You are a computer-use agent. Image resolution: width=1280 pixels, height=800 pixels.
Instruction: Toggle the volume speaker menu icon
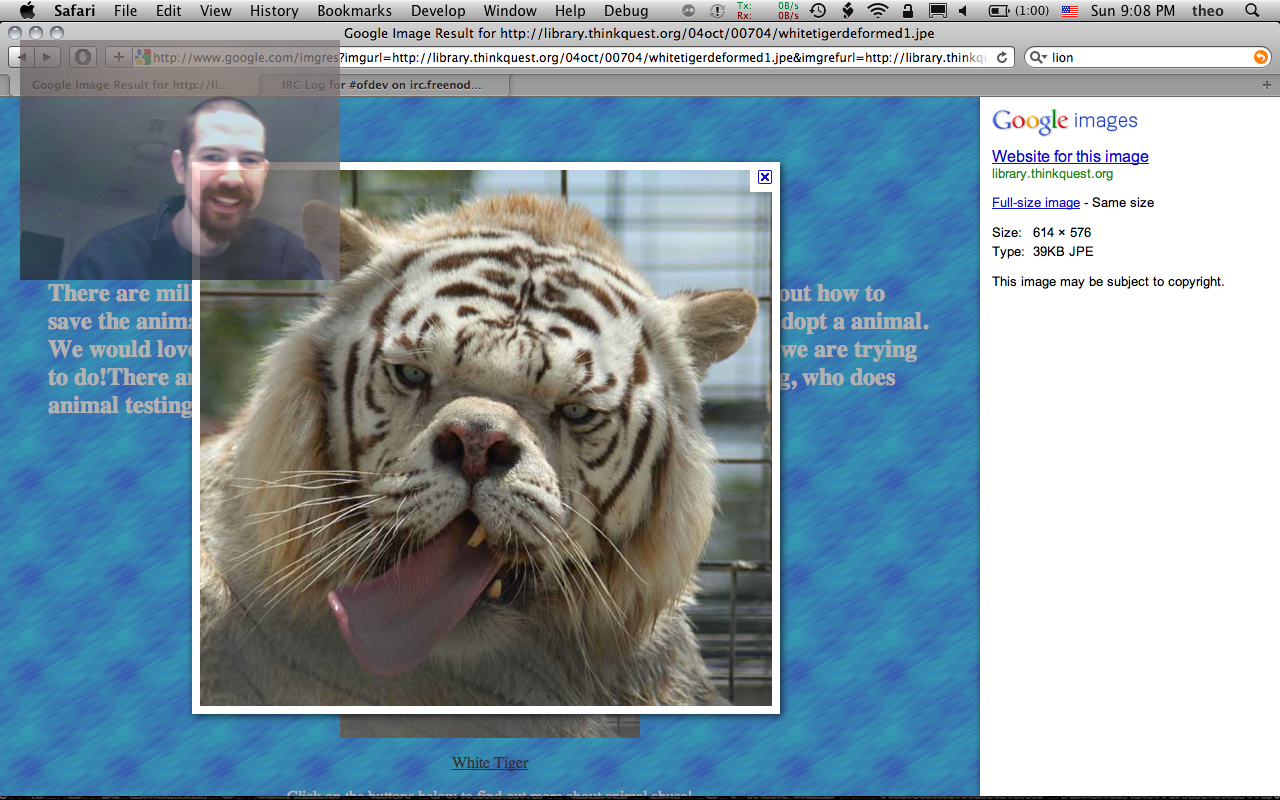point(963,11)
